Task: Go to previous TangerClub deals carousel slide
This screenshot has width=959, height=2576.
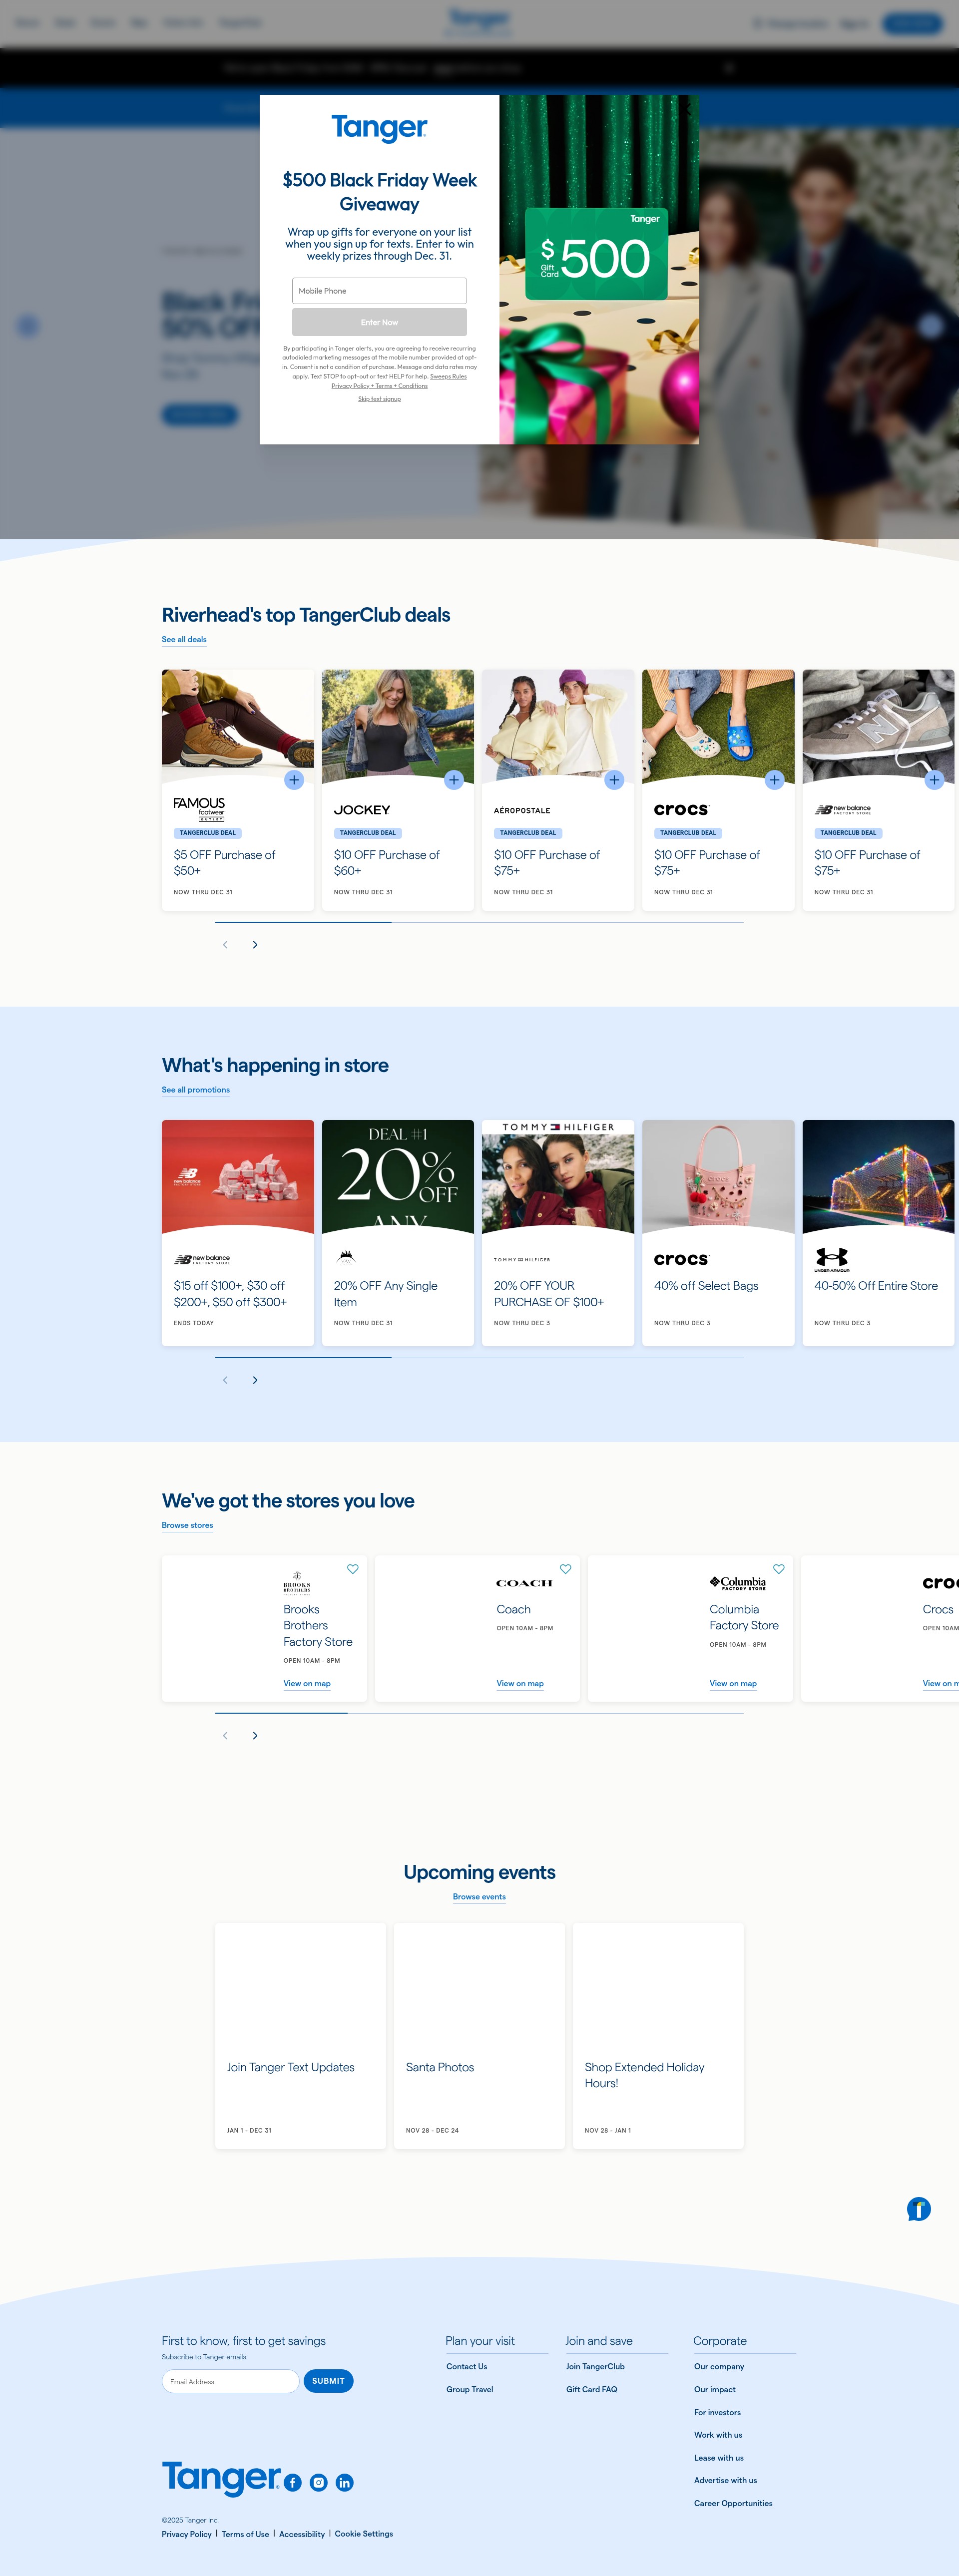Action: [x=225, y=945]
